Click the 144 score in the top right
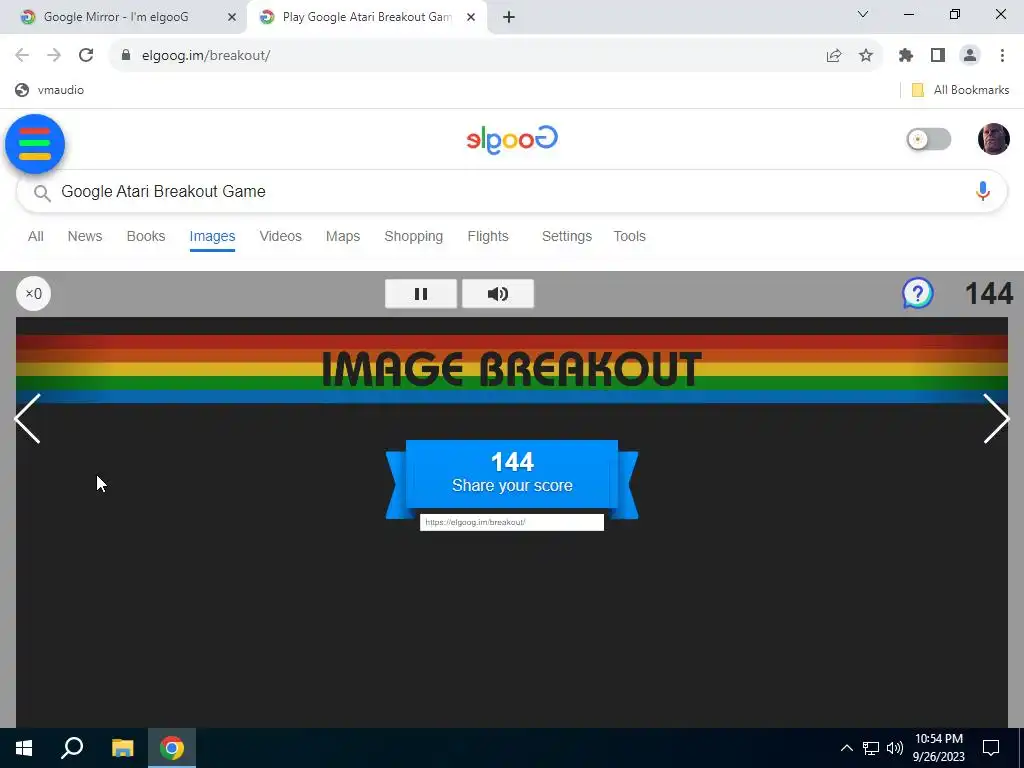 (989, 293)
